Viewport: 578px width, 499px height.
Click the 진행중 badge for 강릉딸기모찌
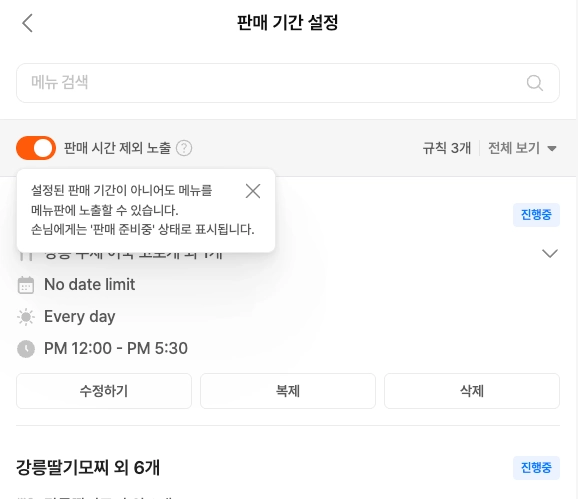pyautogui.click(x=536, y=468)
